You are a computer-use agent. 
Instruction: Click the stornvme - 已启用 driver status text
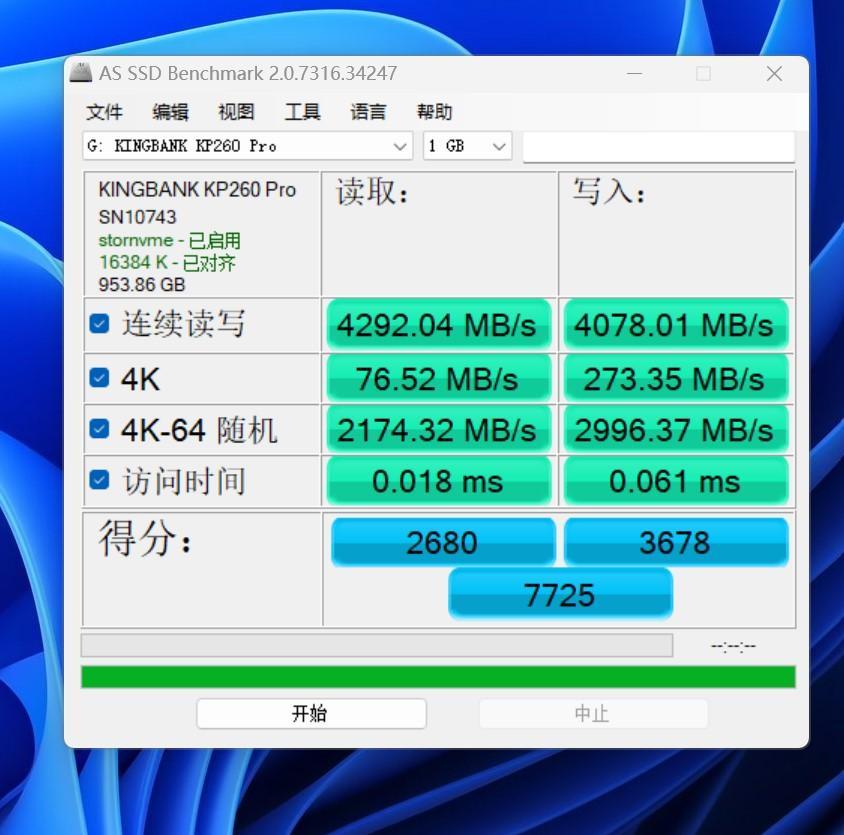[x=170, y=240]
